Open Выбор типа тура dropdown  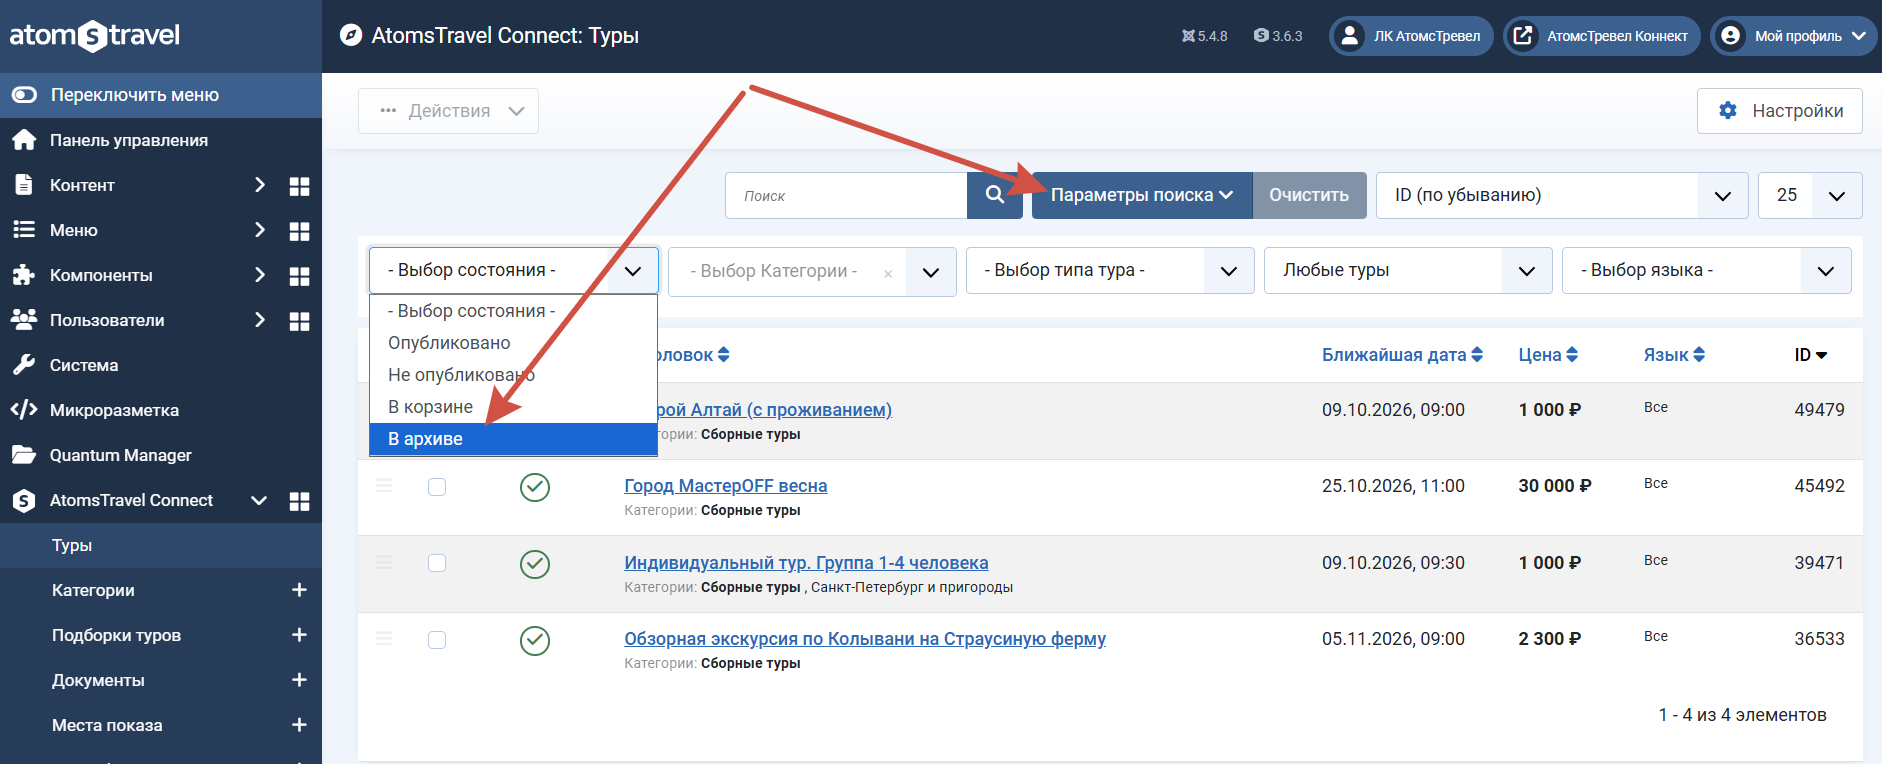(x=1110, y=270)
